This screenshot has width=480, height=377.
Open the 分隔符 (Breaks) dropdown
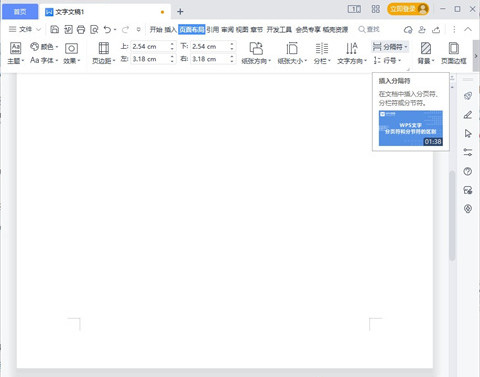pyautogui.click(x=390, y=47)
